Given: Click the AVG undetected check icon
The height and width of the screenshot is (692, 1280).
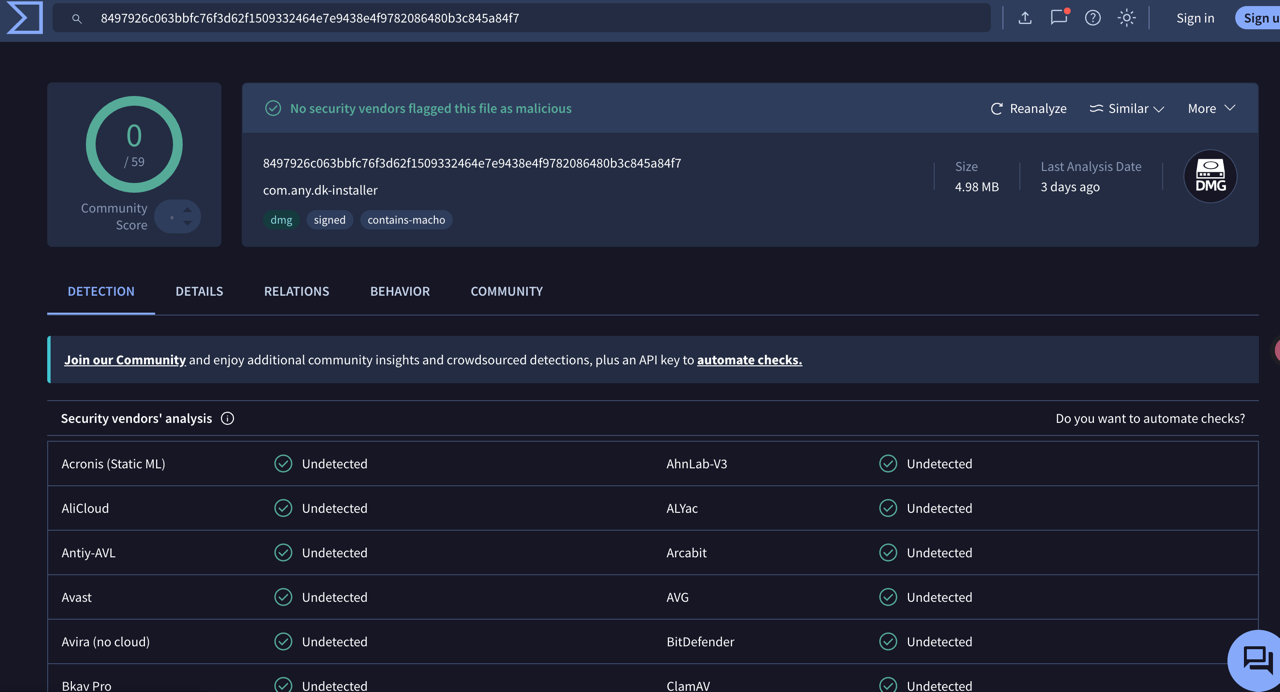Looking at the screenshot, I should [x=888, y=597].
